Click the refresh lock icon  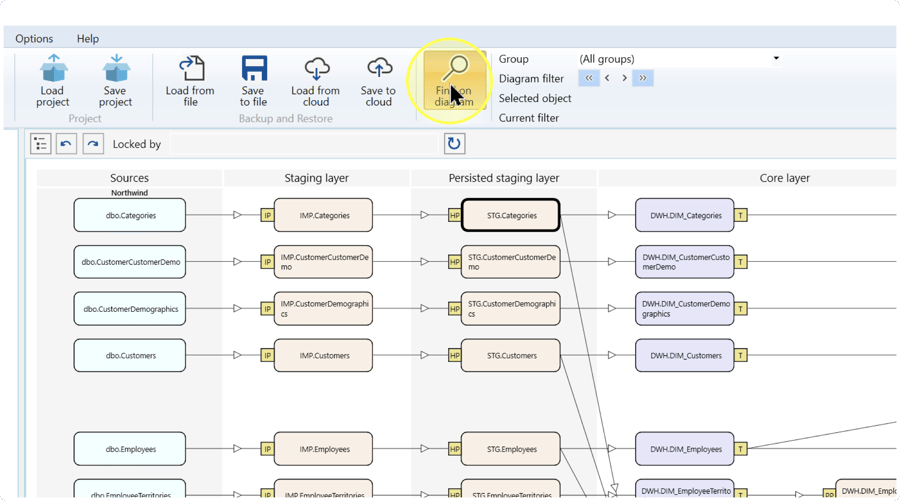coord(454,143)
